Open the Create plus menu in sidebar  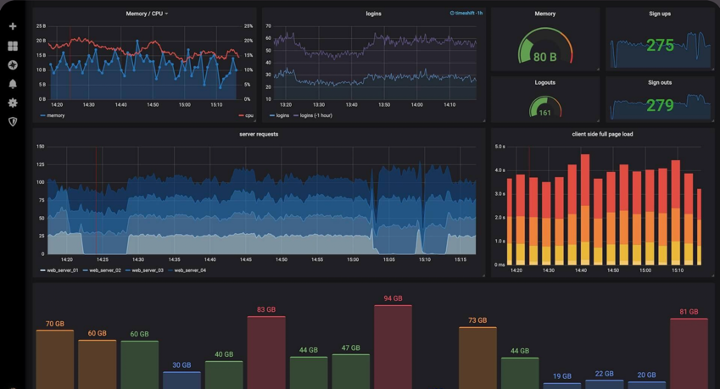tap(13, 26)
